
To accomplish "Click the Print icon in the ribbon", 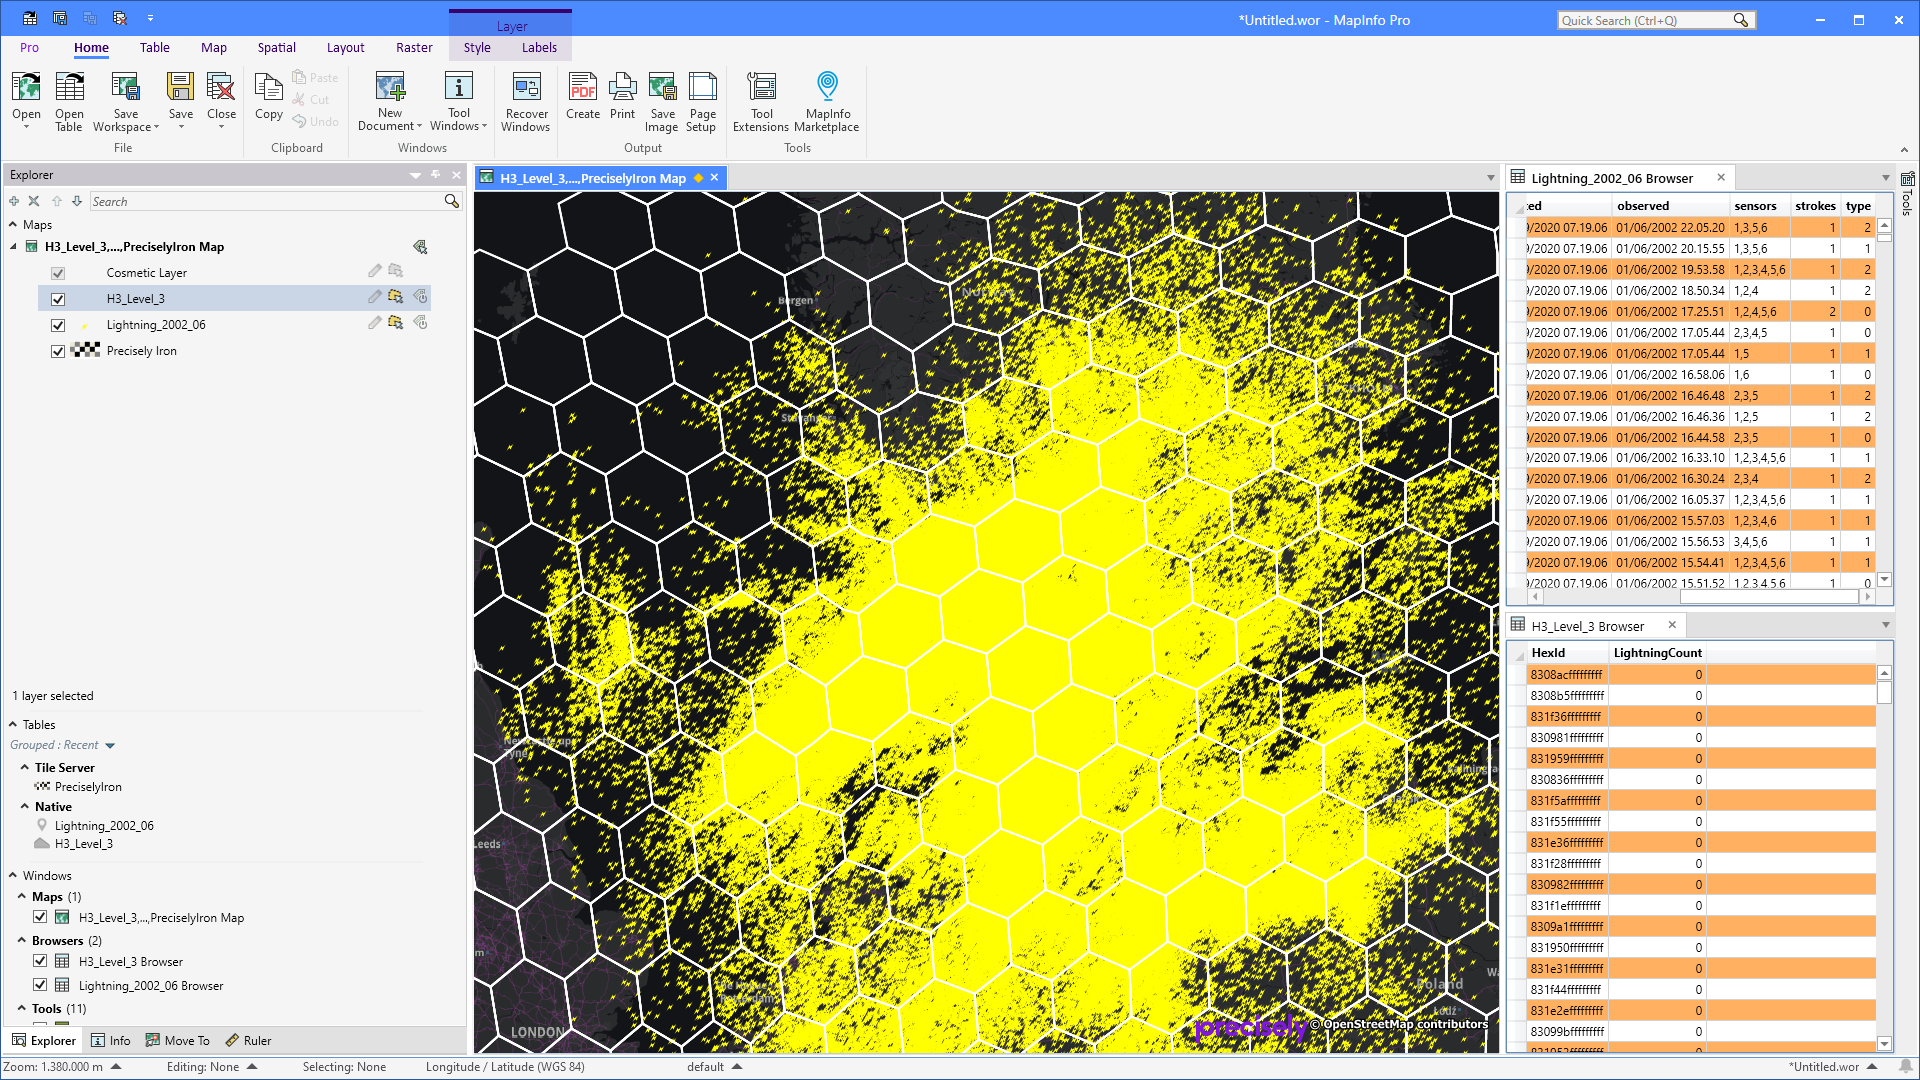I will (x=622, y=100).
